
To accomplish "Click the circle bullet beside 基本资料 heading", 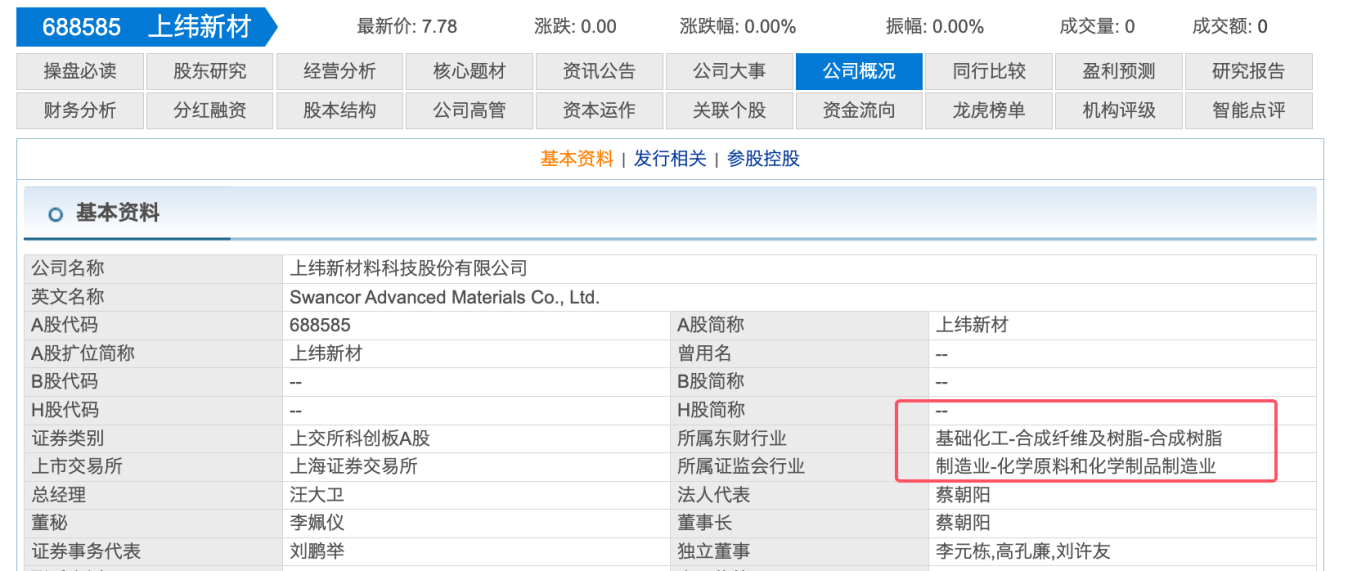I will (x=55, y=214).
